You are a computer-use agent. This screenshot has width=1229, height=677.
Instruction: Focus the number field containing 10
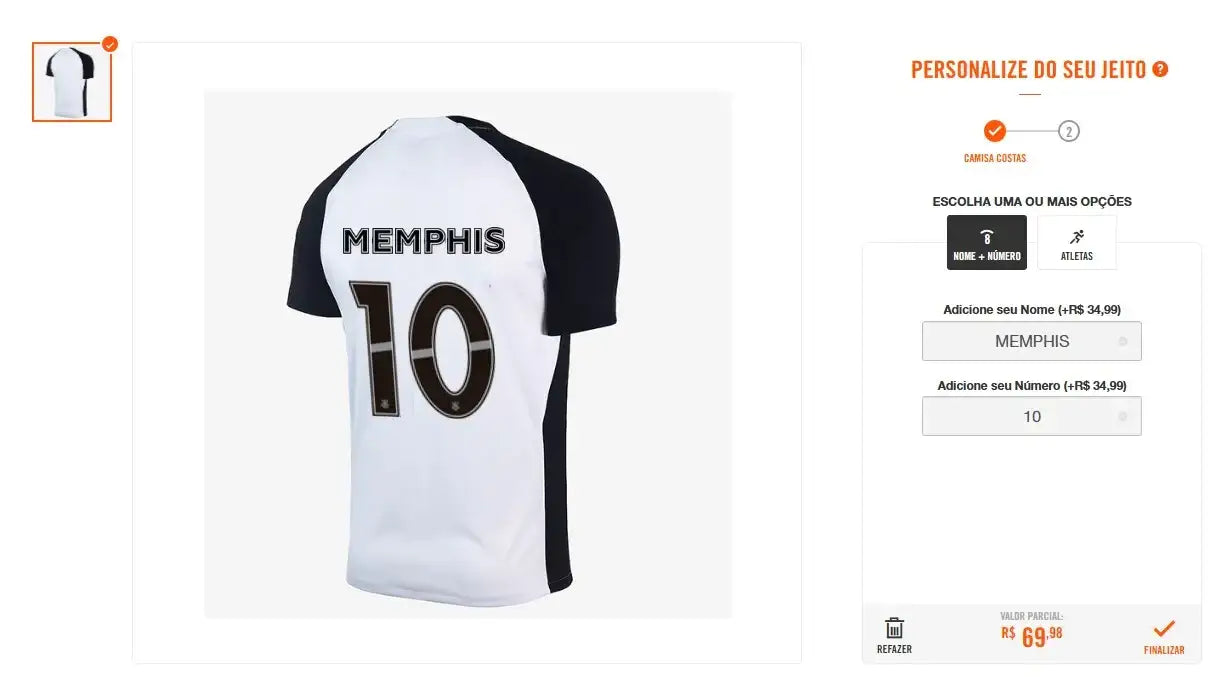coord(1031,417)
